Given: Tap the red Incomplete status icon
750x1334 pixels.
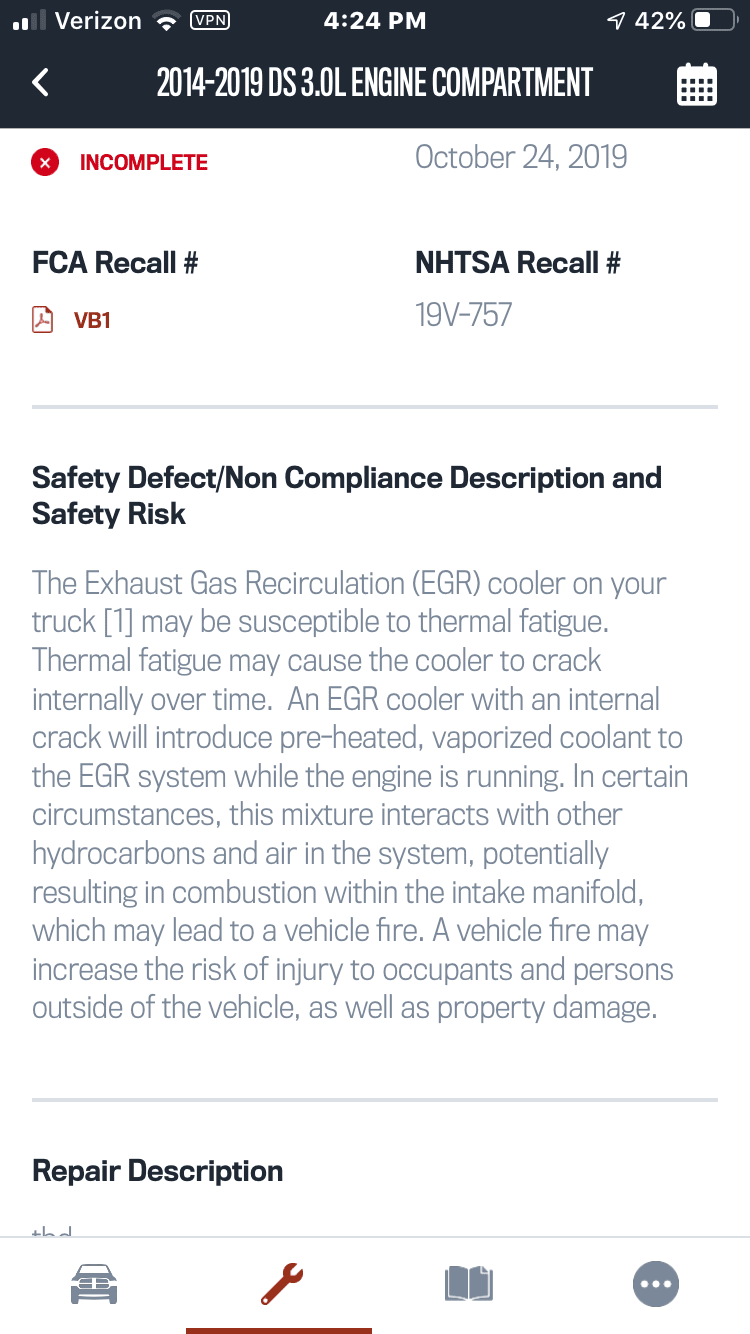Looking at the screenshot, I should click(44, 162).
